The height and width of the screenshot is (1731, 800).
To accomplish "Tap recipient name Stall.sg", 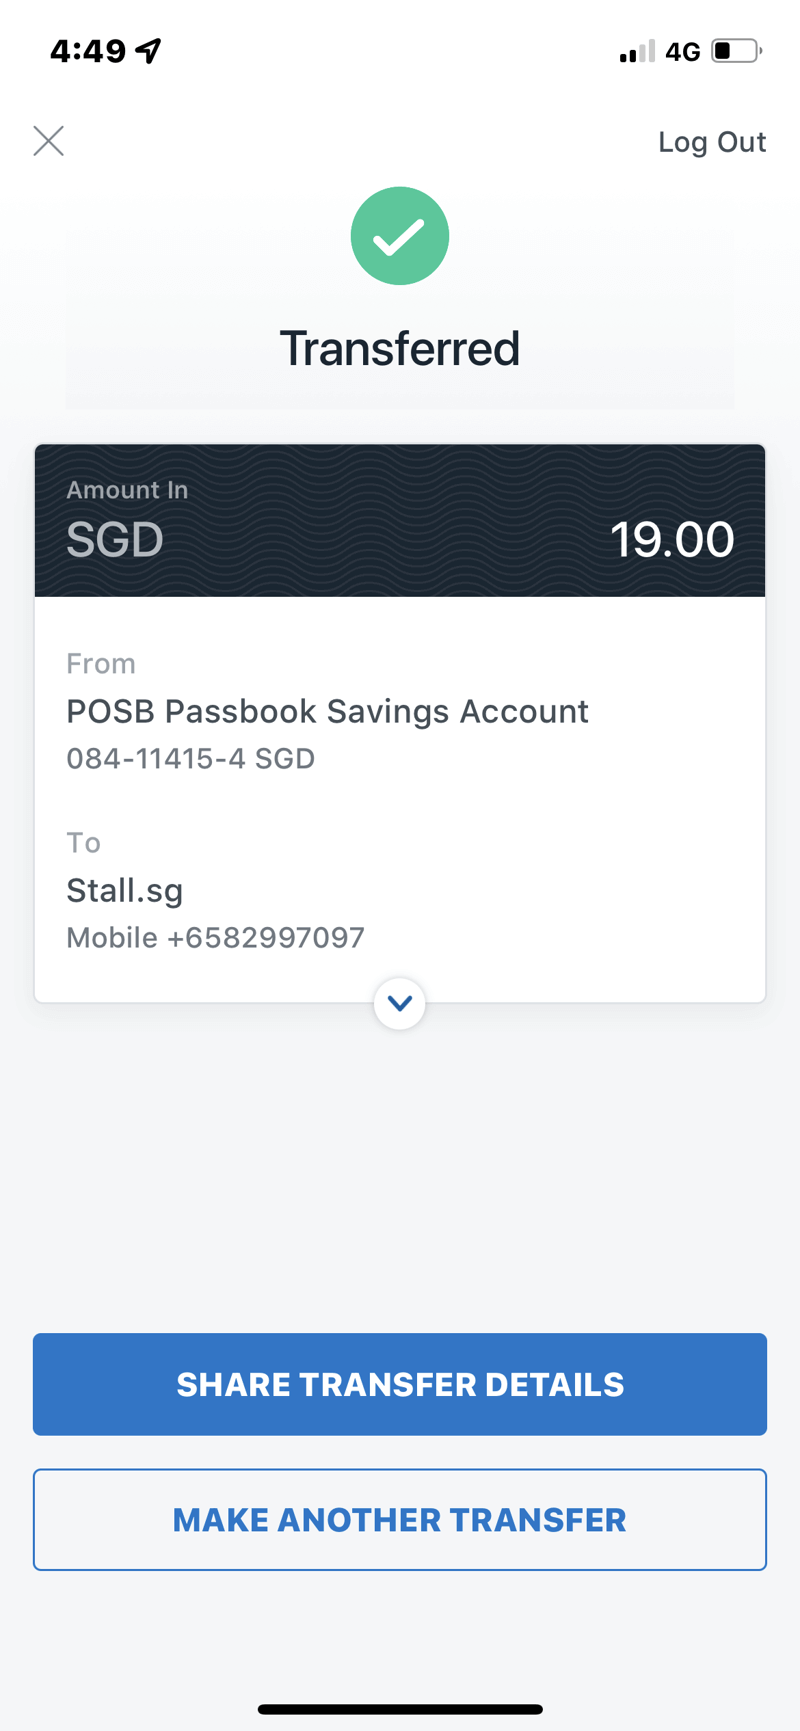I will pos(124,890).
